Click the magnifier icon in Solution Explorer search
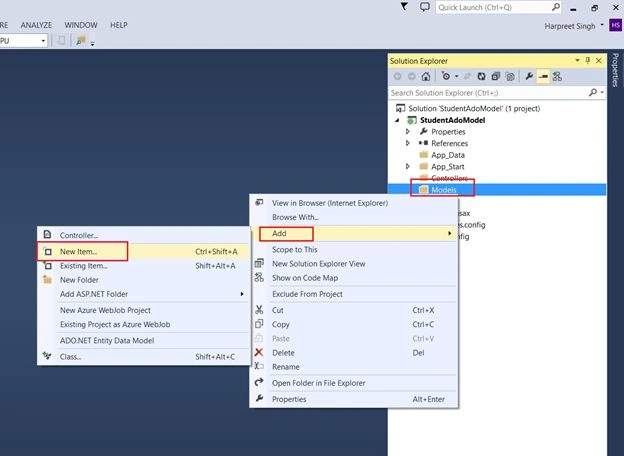This screenshot has width=624, height=456. [593, 92]
